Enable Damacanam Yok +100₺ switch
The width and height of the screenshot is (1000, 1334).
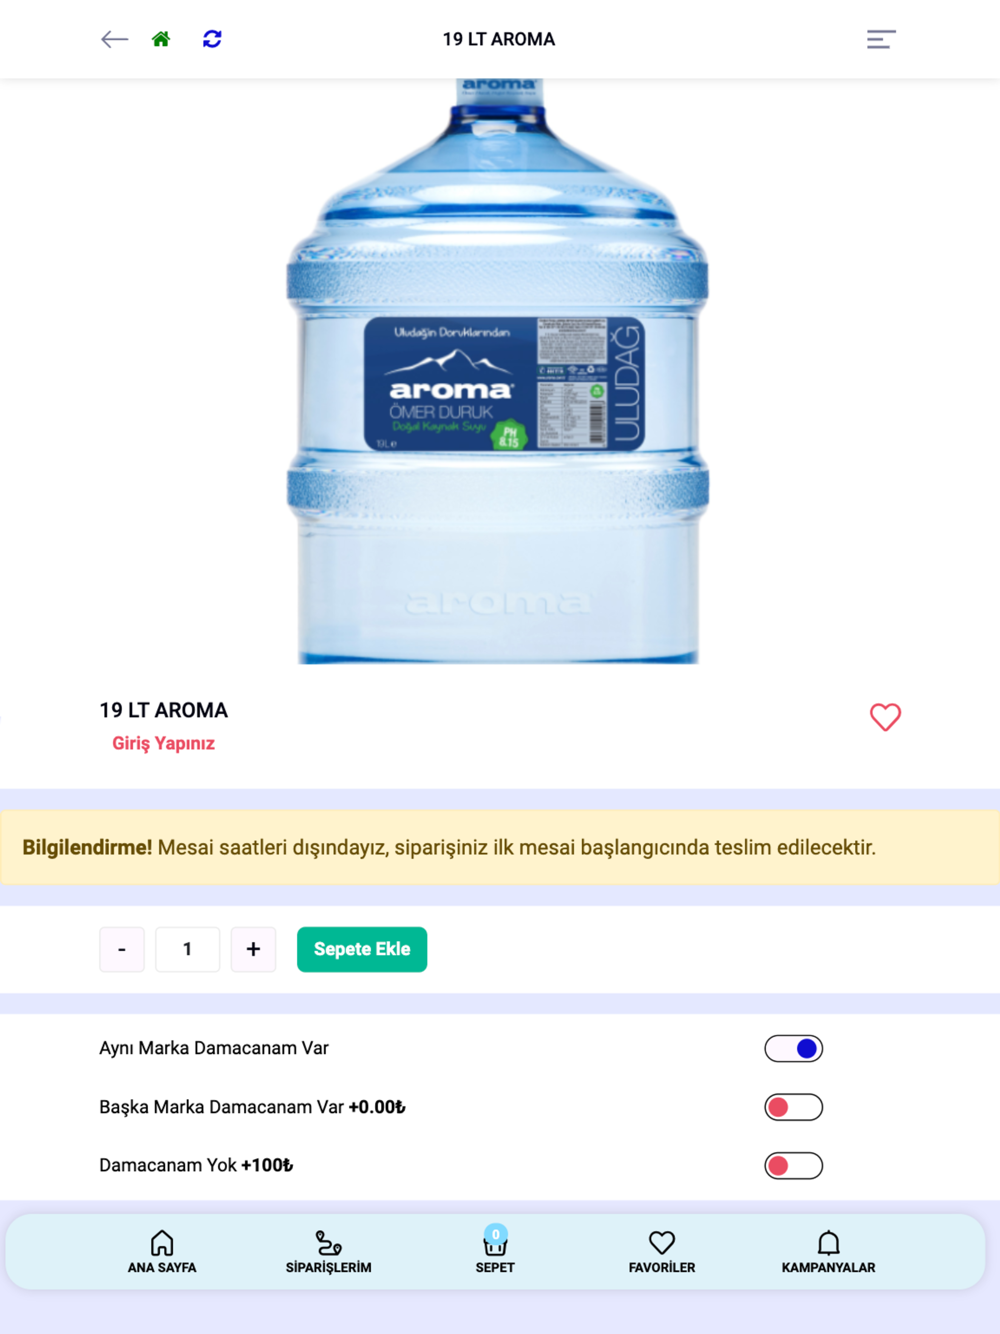pos(794,1166)
